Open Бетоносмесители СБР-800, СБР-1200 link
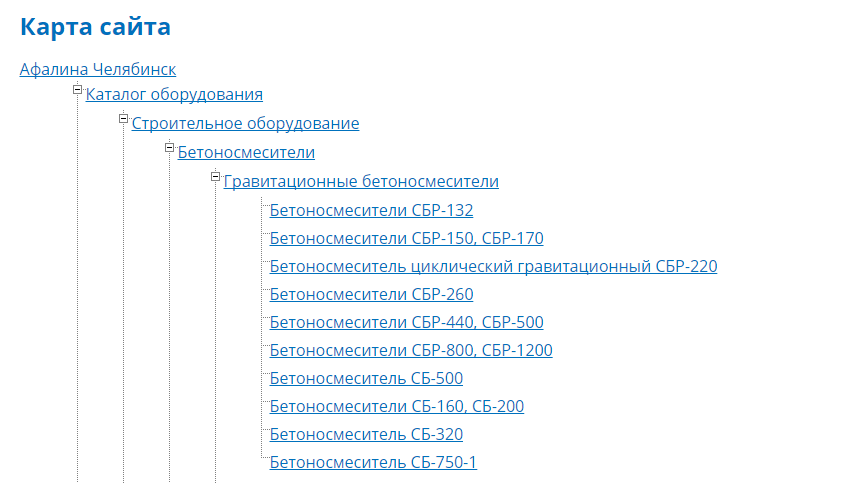Image resolution: width=851 pixels, height=483 pixels. (411, 350)
